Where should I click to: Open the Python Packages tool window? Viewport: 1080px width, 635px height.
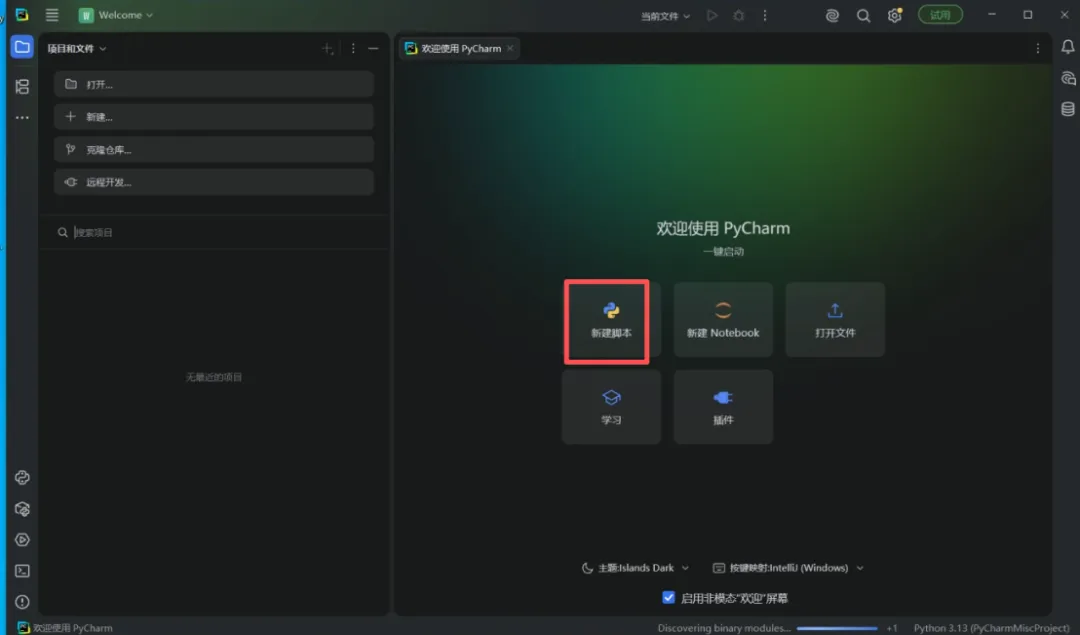pyautogui.click(x=22, y=509)
